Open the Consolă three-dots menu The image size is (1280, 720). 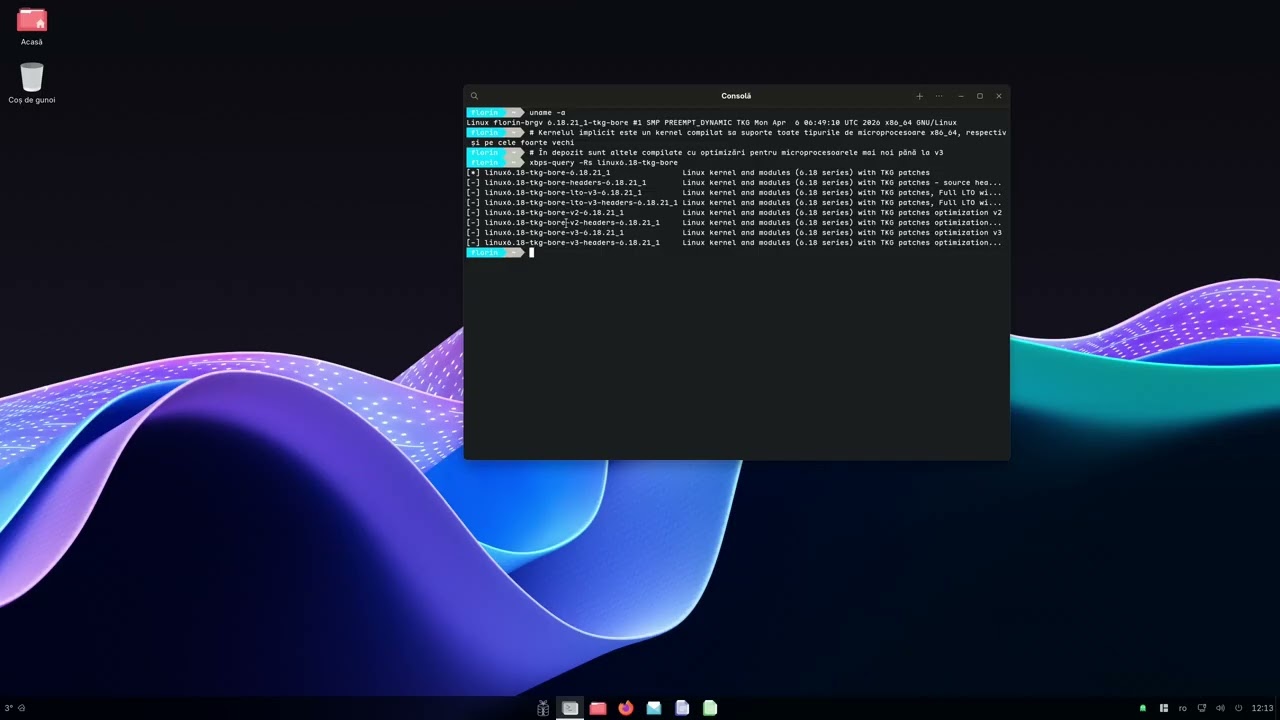939,96
